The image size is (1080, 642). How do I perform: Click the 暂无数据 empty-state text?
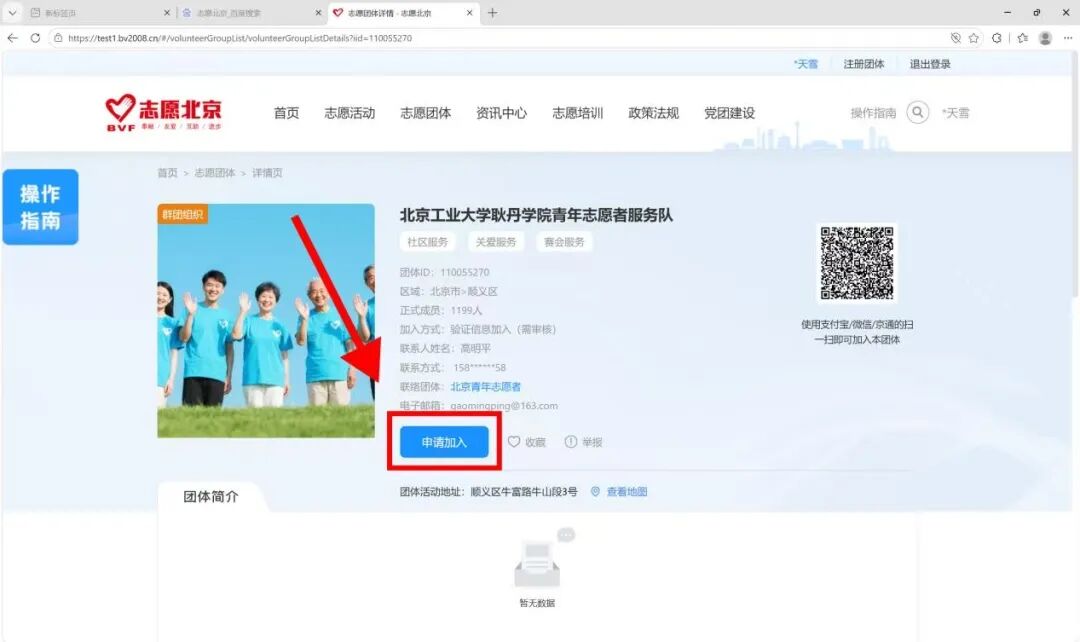coord(537,603)
